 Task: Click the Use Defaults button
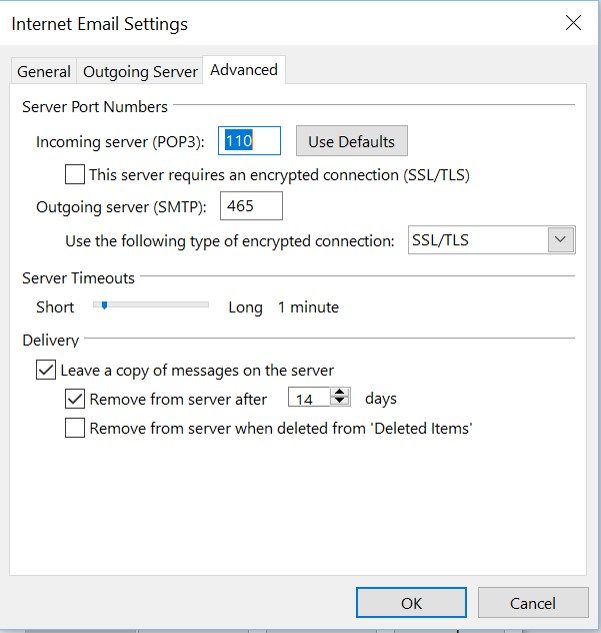pyautogui.click(x=352, y=141)
